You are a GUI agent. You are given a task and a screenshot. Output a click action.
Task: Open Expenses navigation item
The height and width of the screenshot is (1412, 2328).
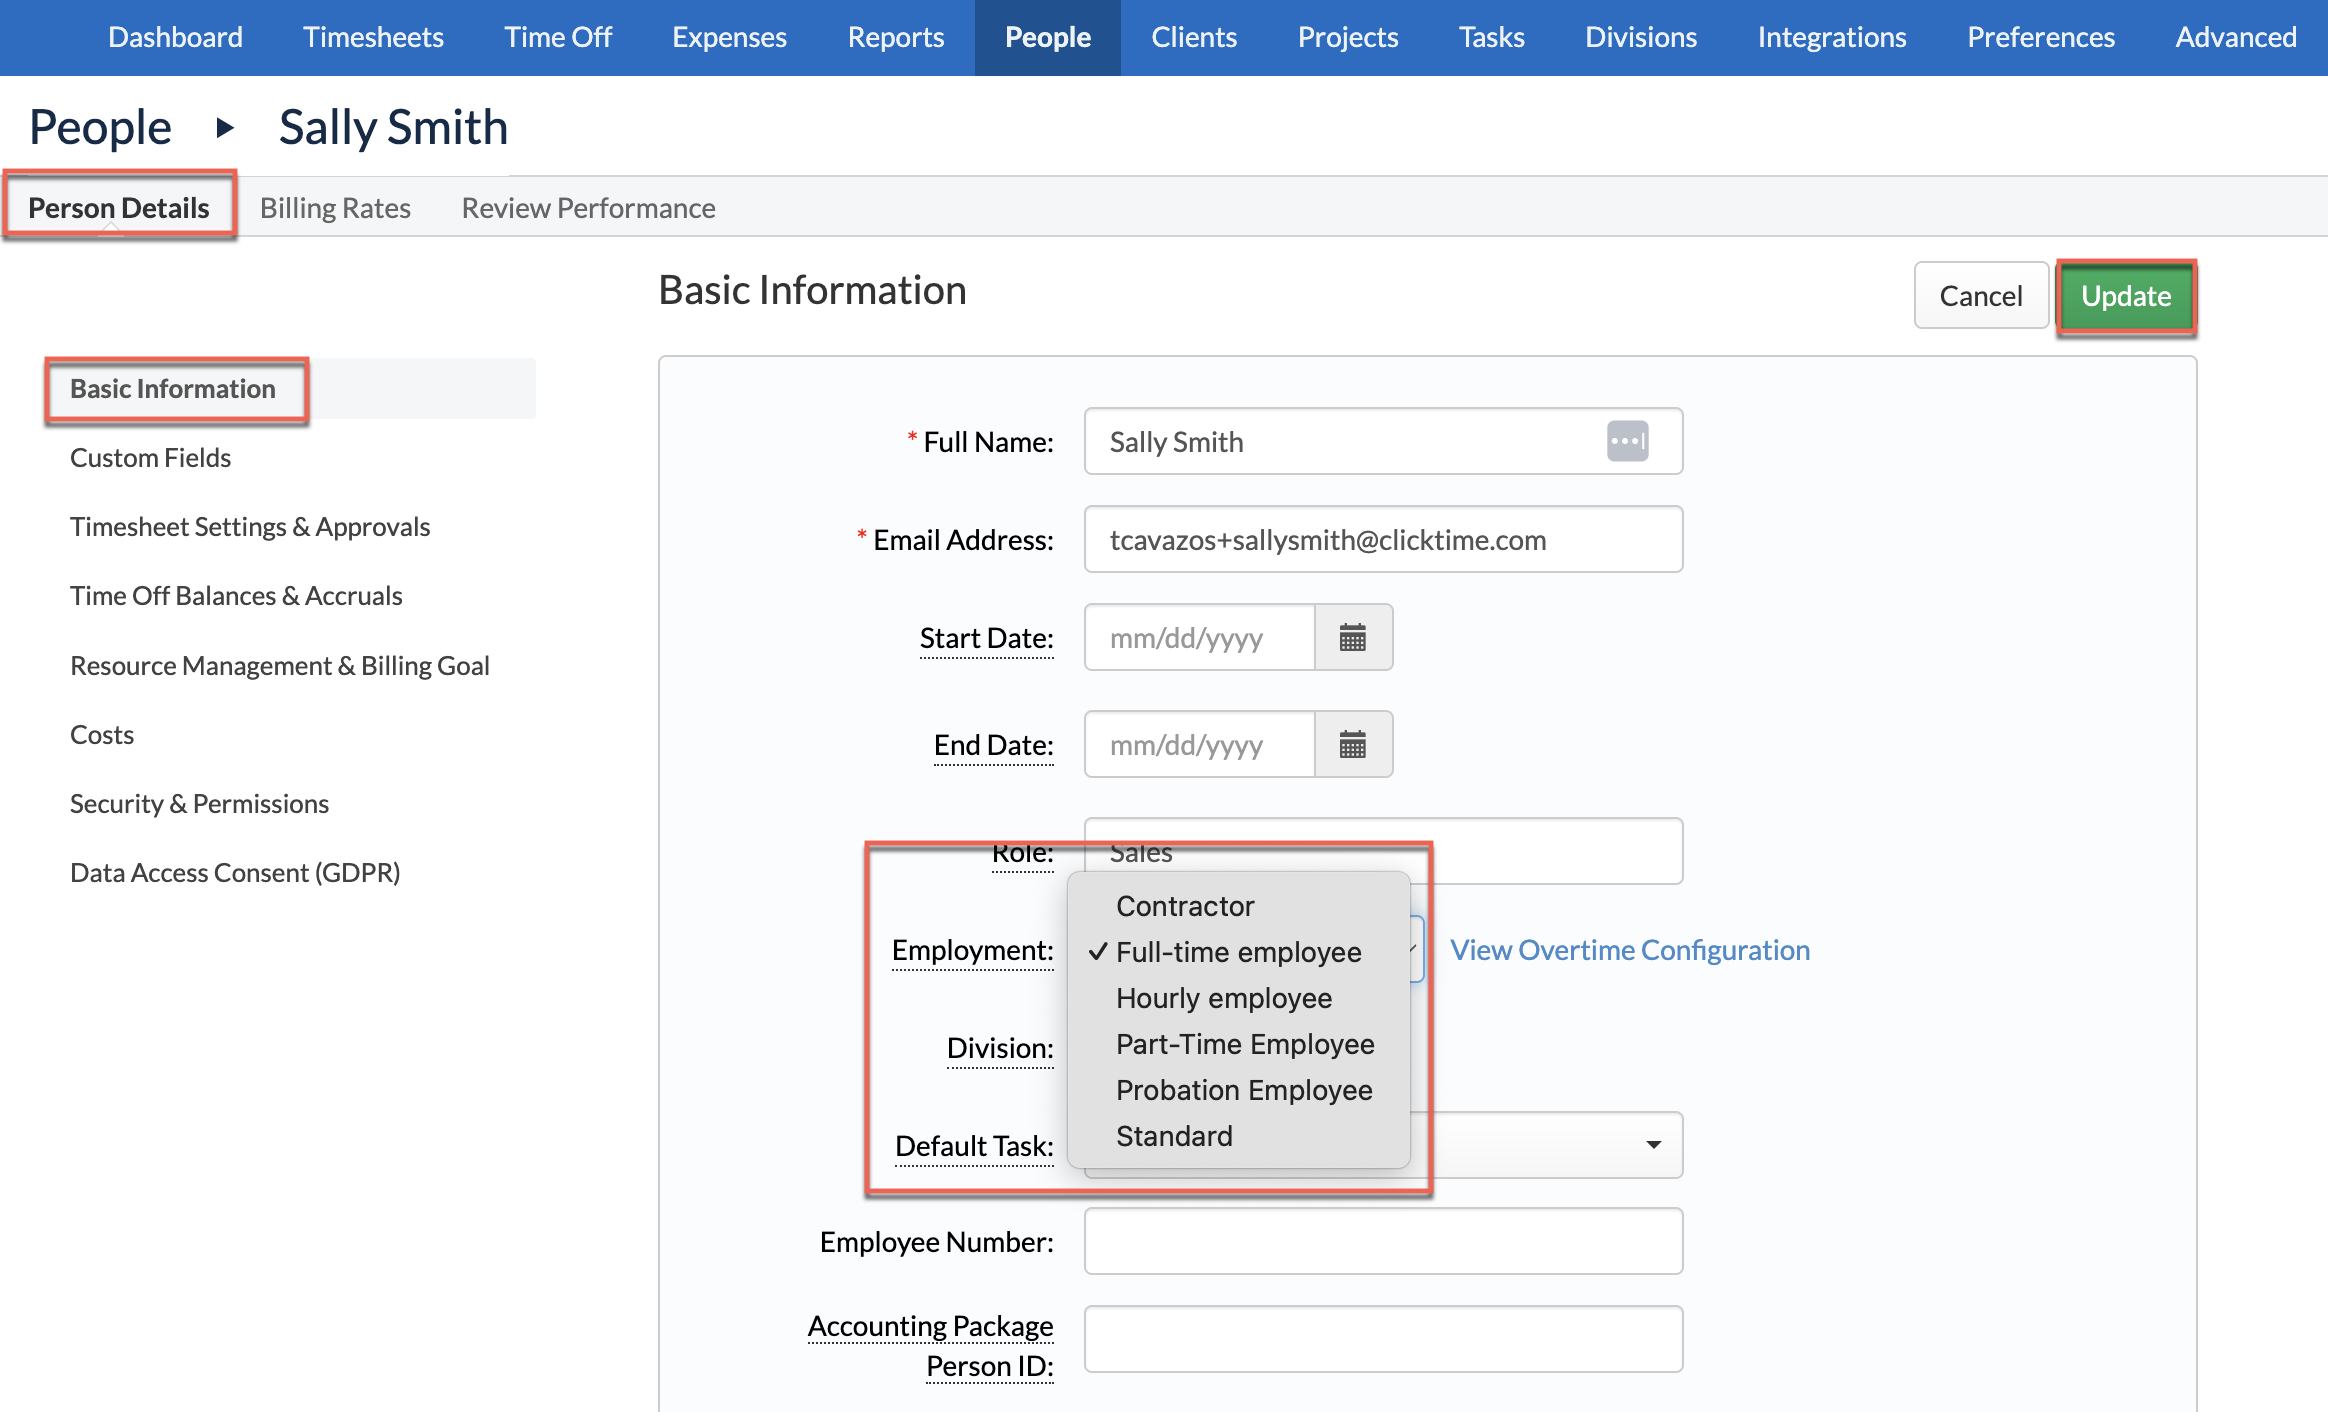[x=729, y=37]
